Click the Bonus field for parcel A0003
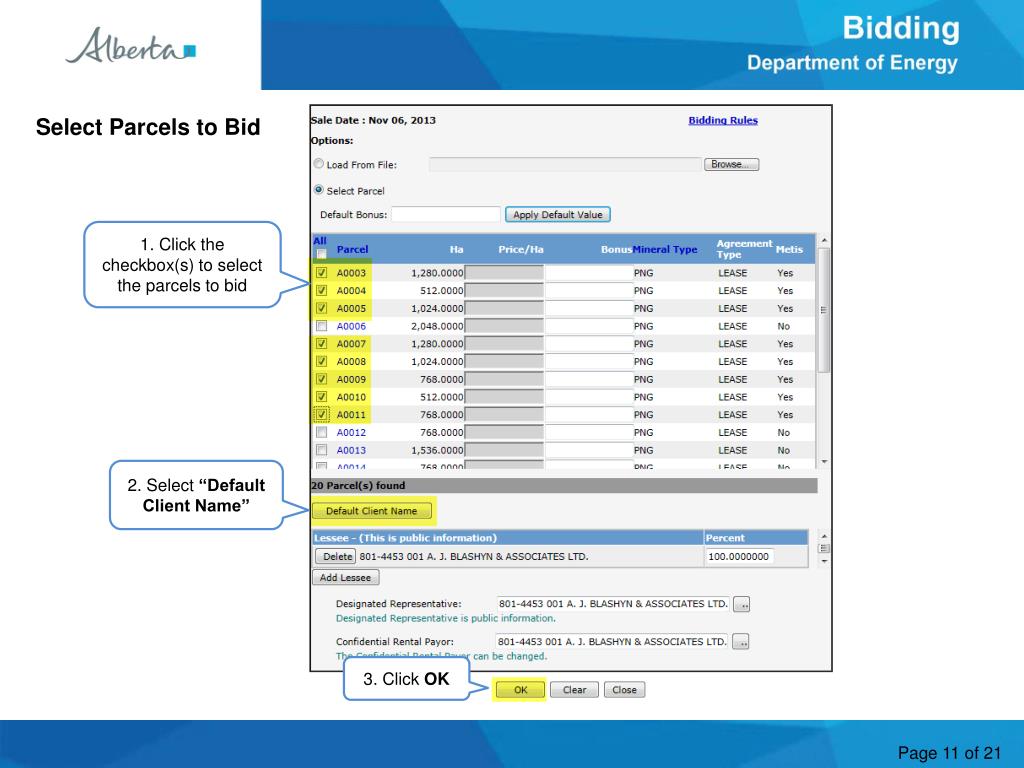The width and height of the screenshot is (1024, 768). click(589, 273)
